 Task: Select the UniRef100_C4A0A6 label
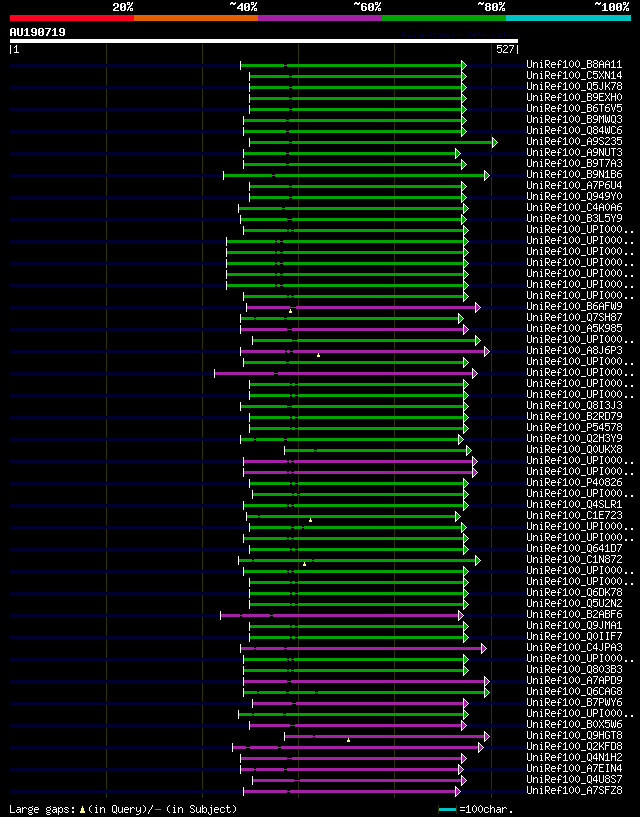coord(574,207)
